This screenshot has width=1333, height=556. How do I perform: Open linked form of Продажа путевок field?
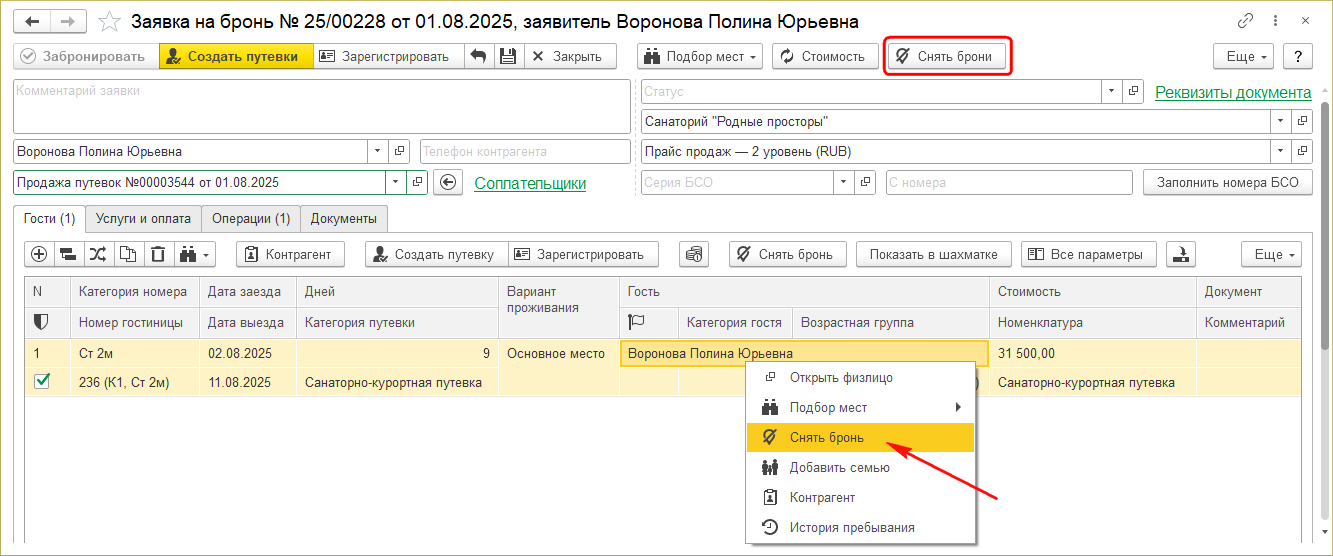pyautogui.click(x=418, y=183)
